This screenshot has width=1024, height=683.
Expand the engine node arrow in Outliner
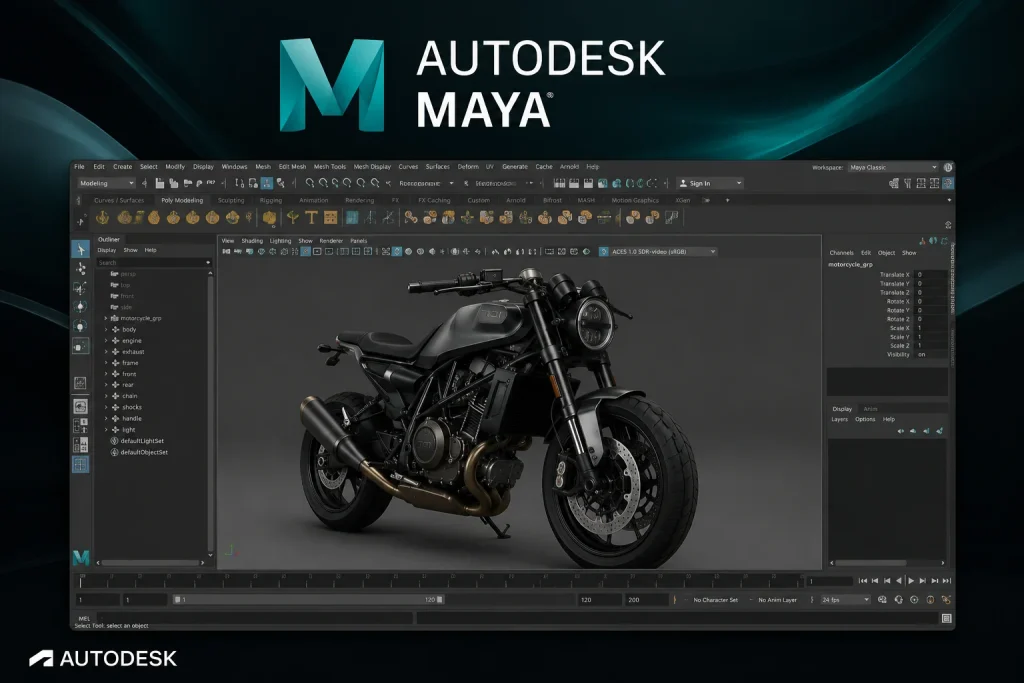tap(106, 341)
